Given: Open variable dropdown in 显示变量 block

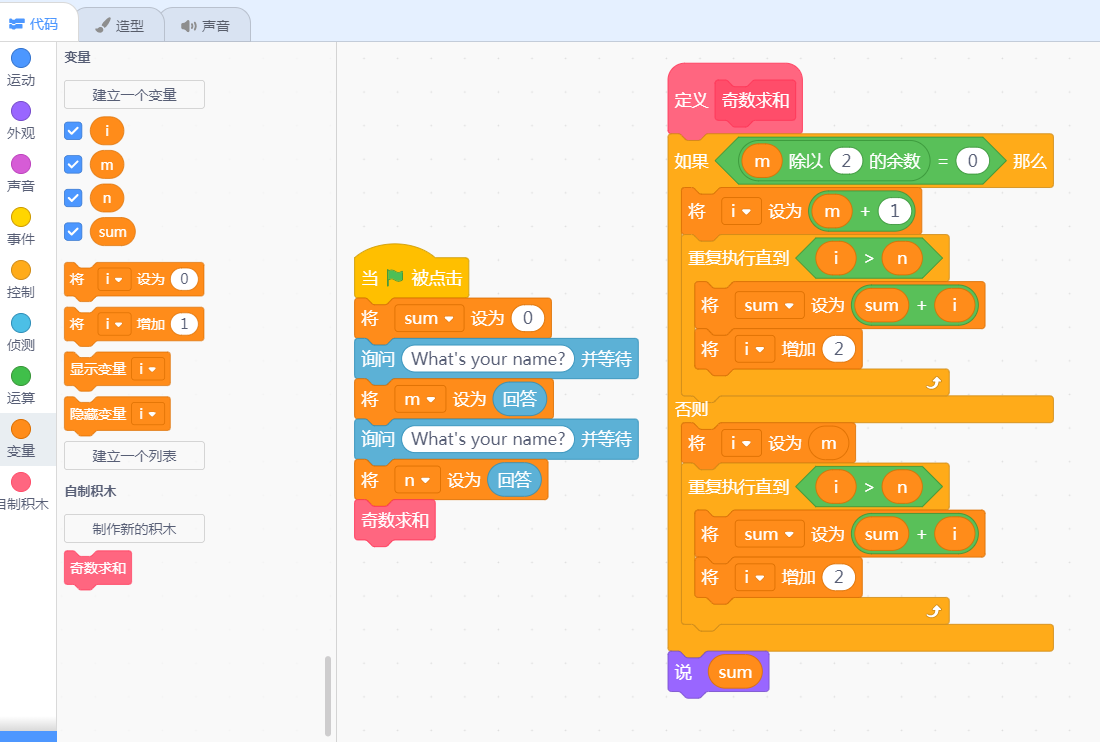Looking at the screenshot, I should 147,369.
